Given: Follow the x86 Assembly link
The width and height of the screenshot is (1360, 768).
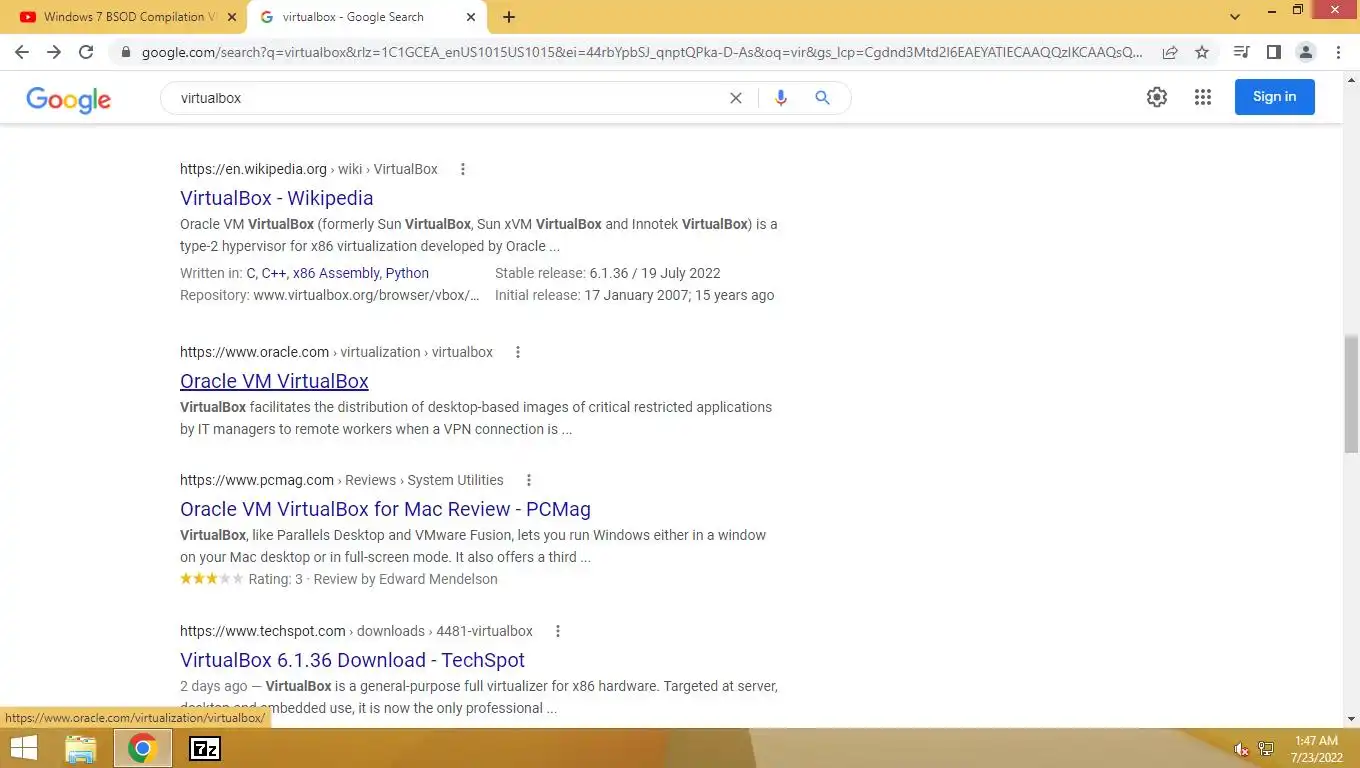Looking at the screenshot, I should 336,273.
